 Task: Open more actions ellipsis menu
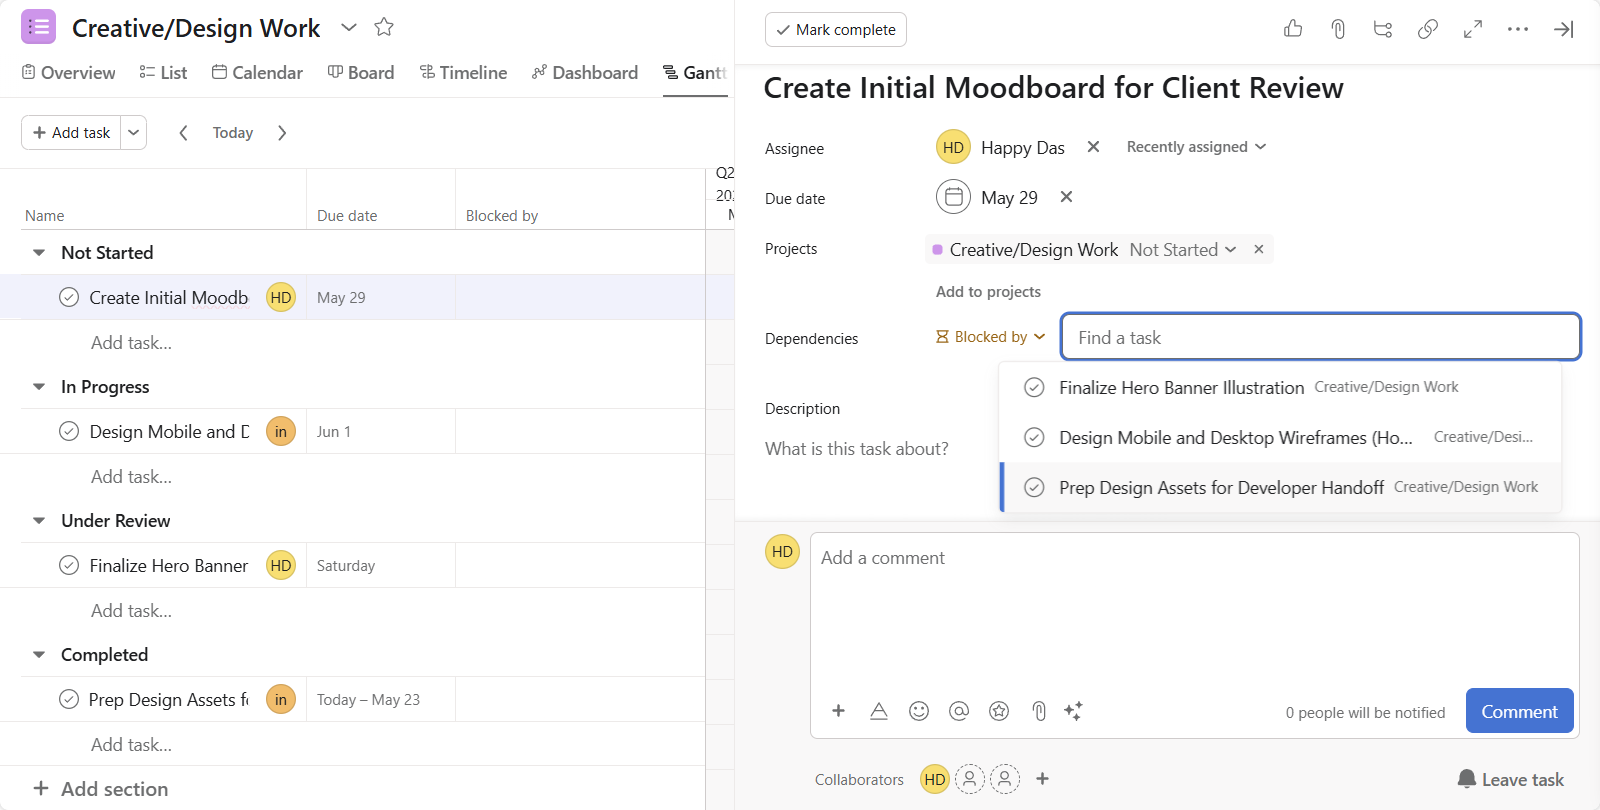click(x=1518, y=29)
